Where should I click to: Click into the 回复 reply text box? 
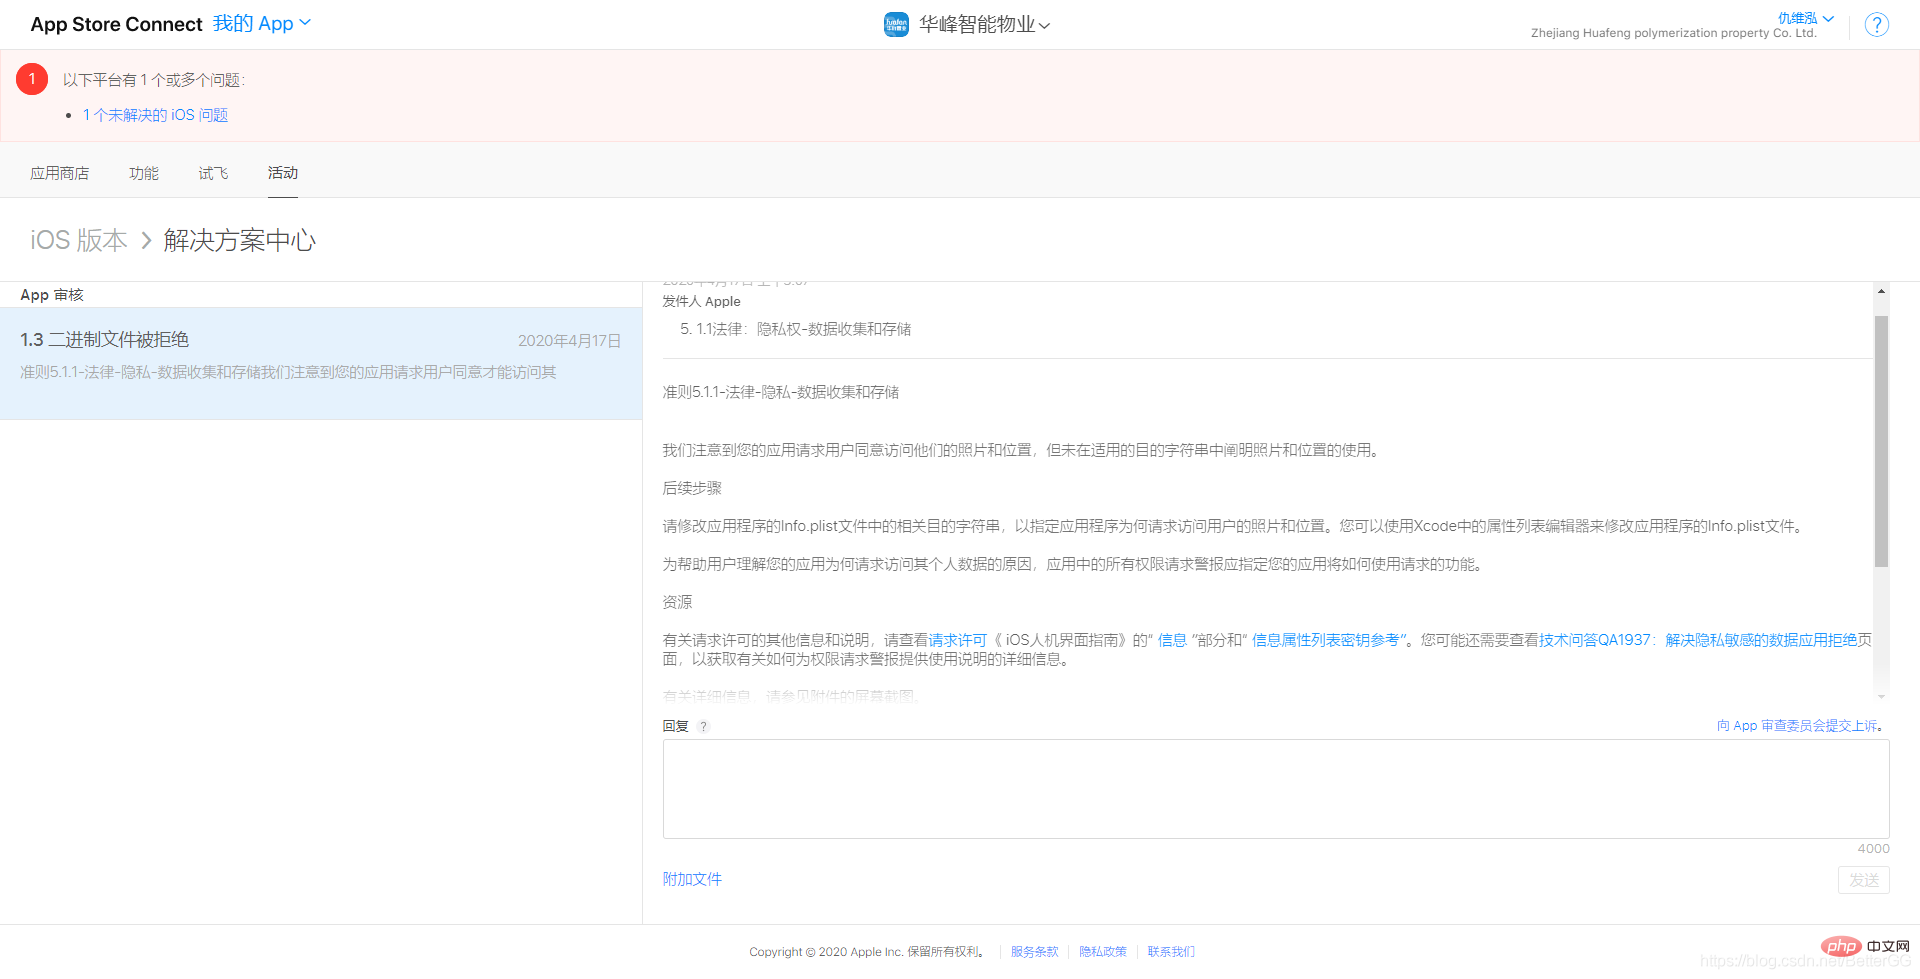(1276, 789)
